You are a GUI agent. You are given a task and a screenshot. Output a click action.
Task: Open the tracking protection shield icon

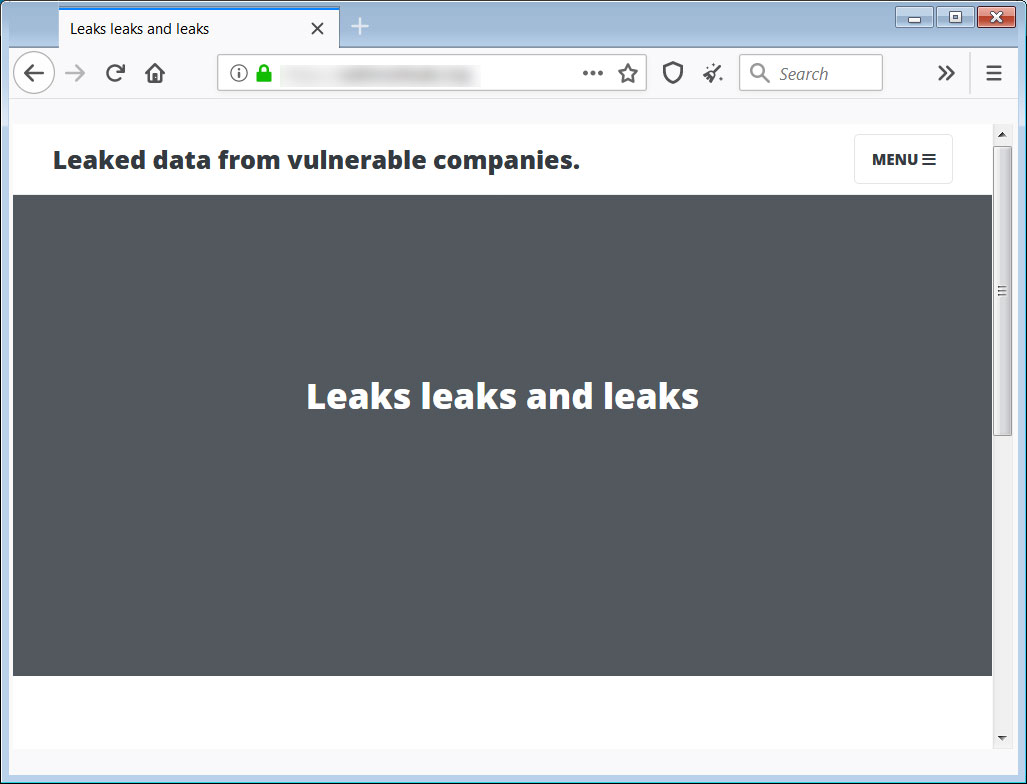click(x=673, y=73)
